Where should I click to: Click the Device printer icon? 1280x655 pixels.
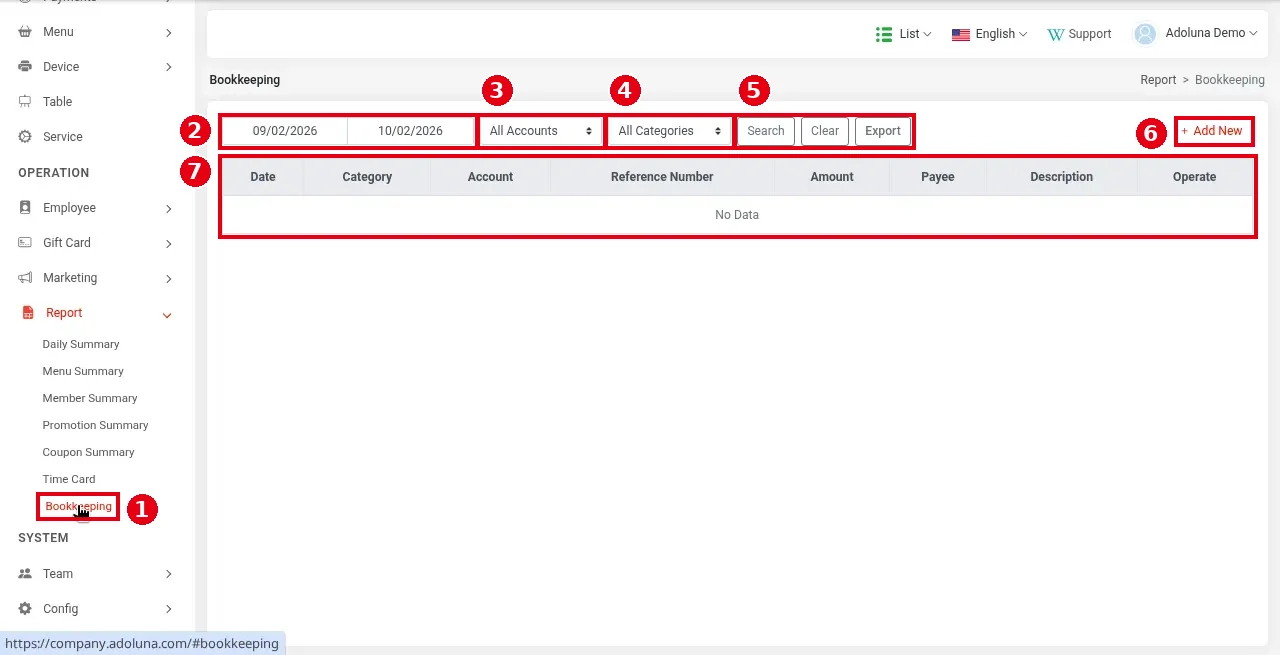[x=25, y=67]
